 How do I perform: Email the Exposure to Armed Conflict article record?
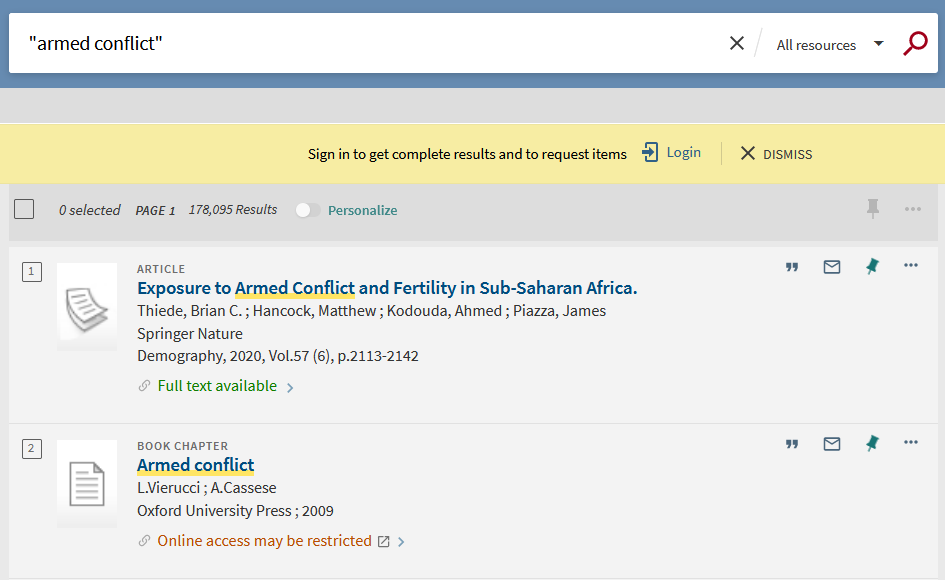point(832,266)
